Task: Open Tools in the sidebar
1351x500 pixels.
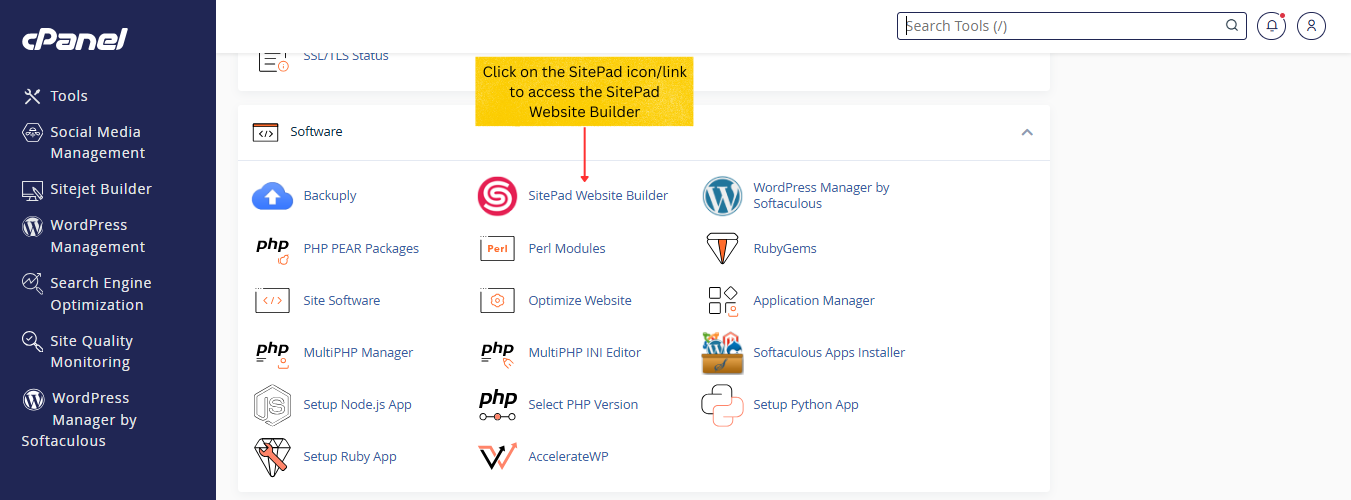Action: point(69,96)
